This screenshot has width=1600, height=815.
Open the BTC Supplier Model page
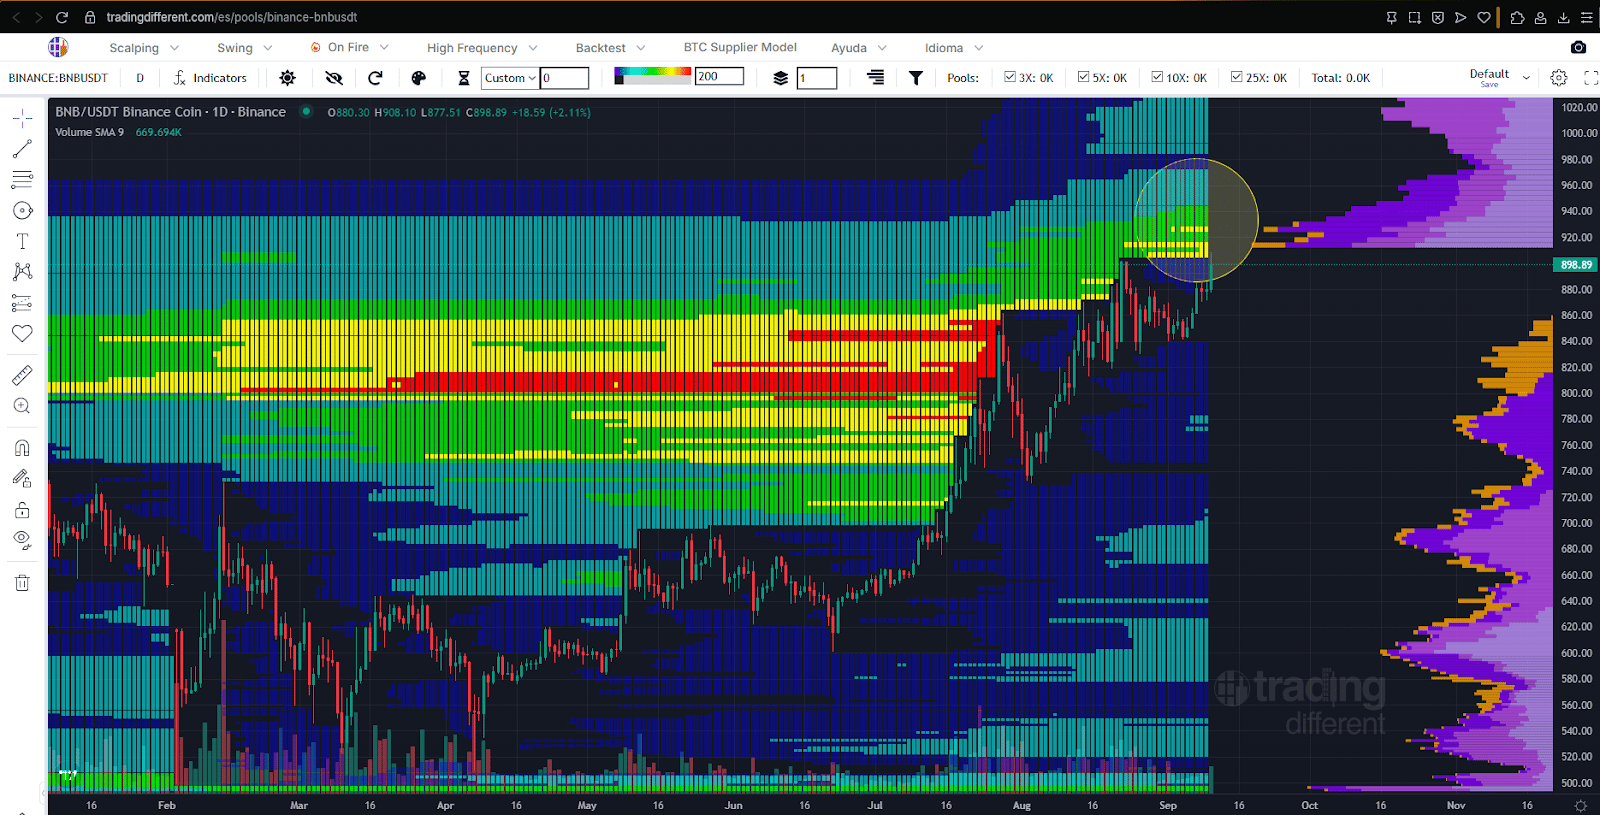(740, 47)
